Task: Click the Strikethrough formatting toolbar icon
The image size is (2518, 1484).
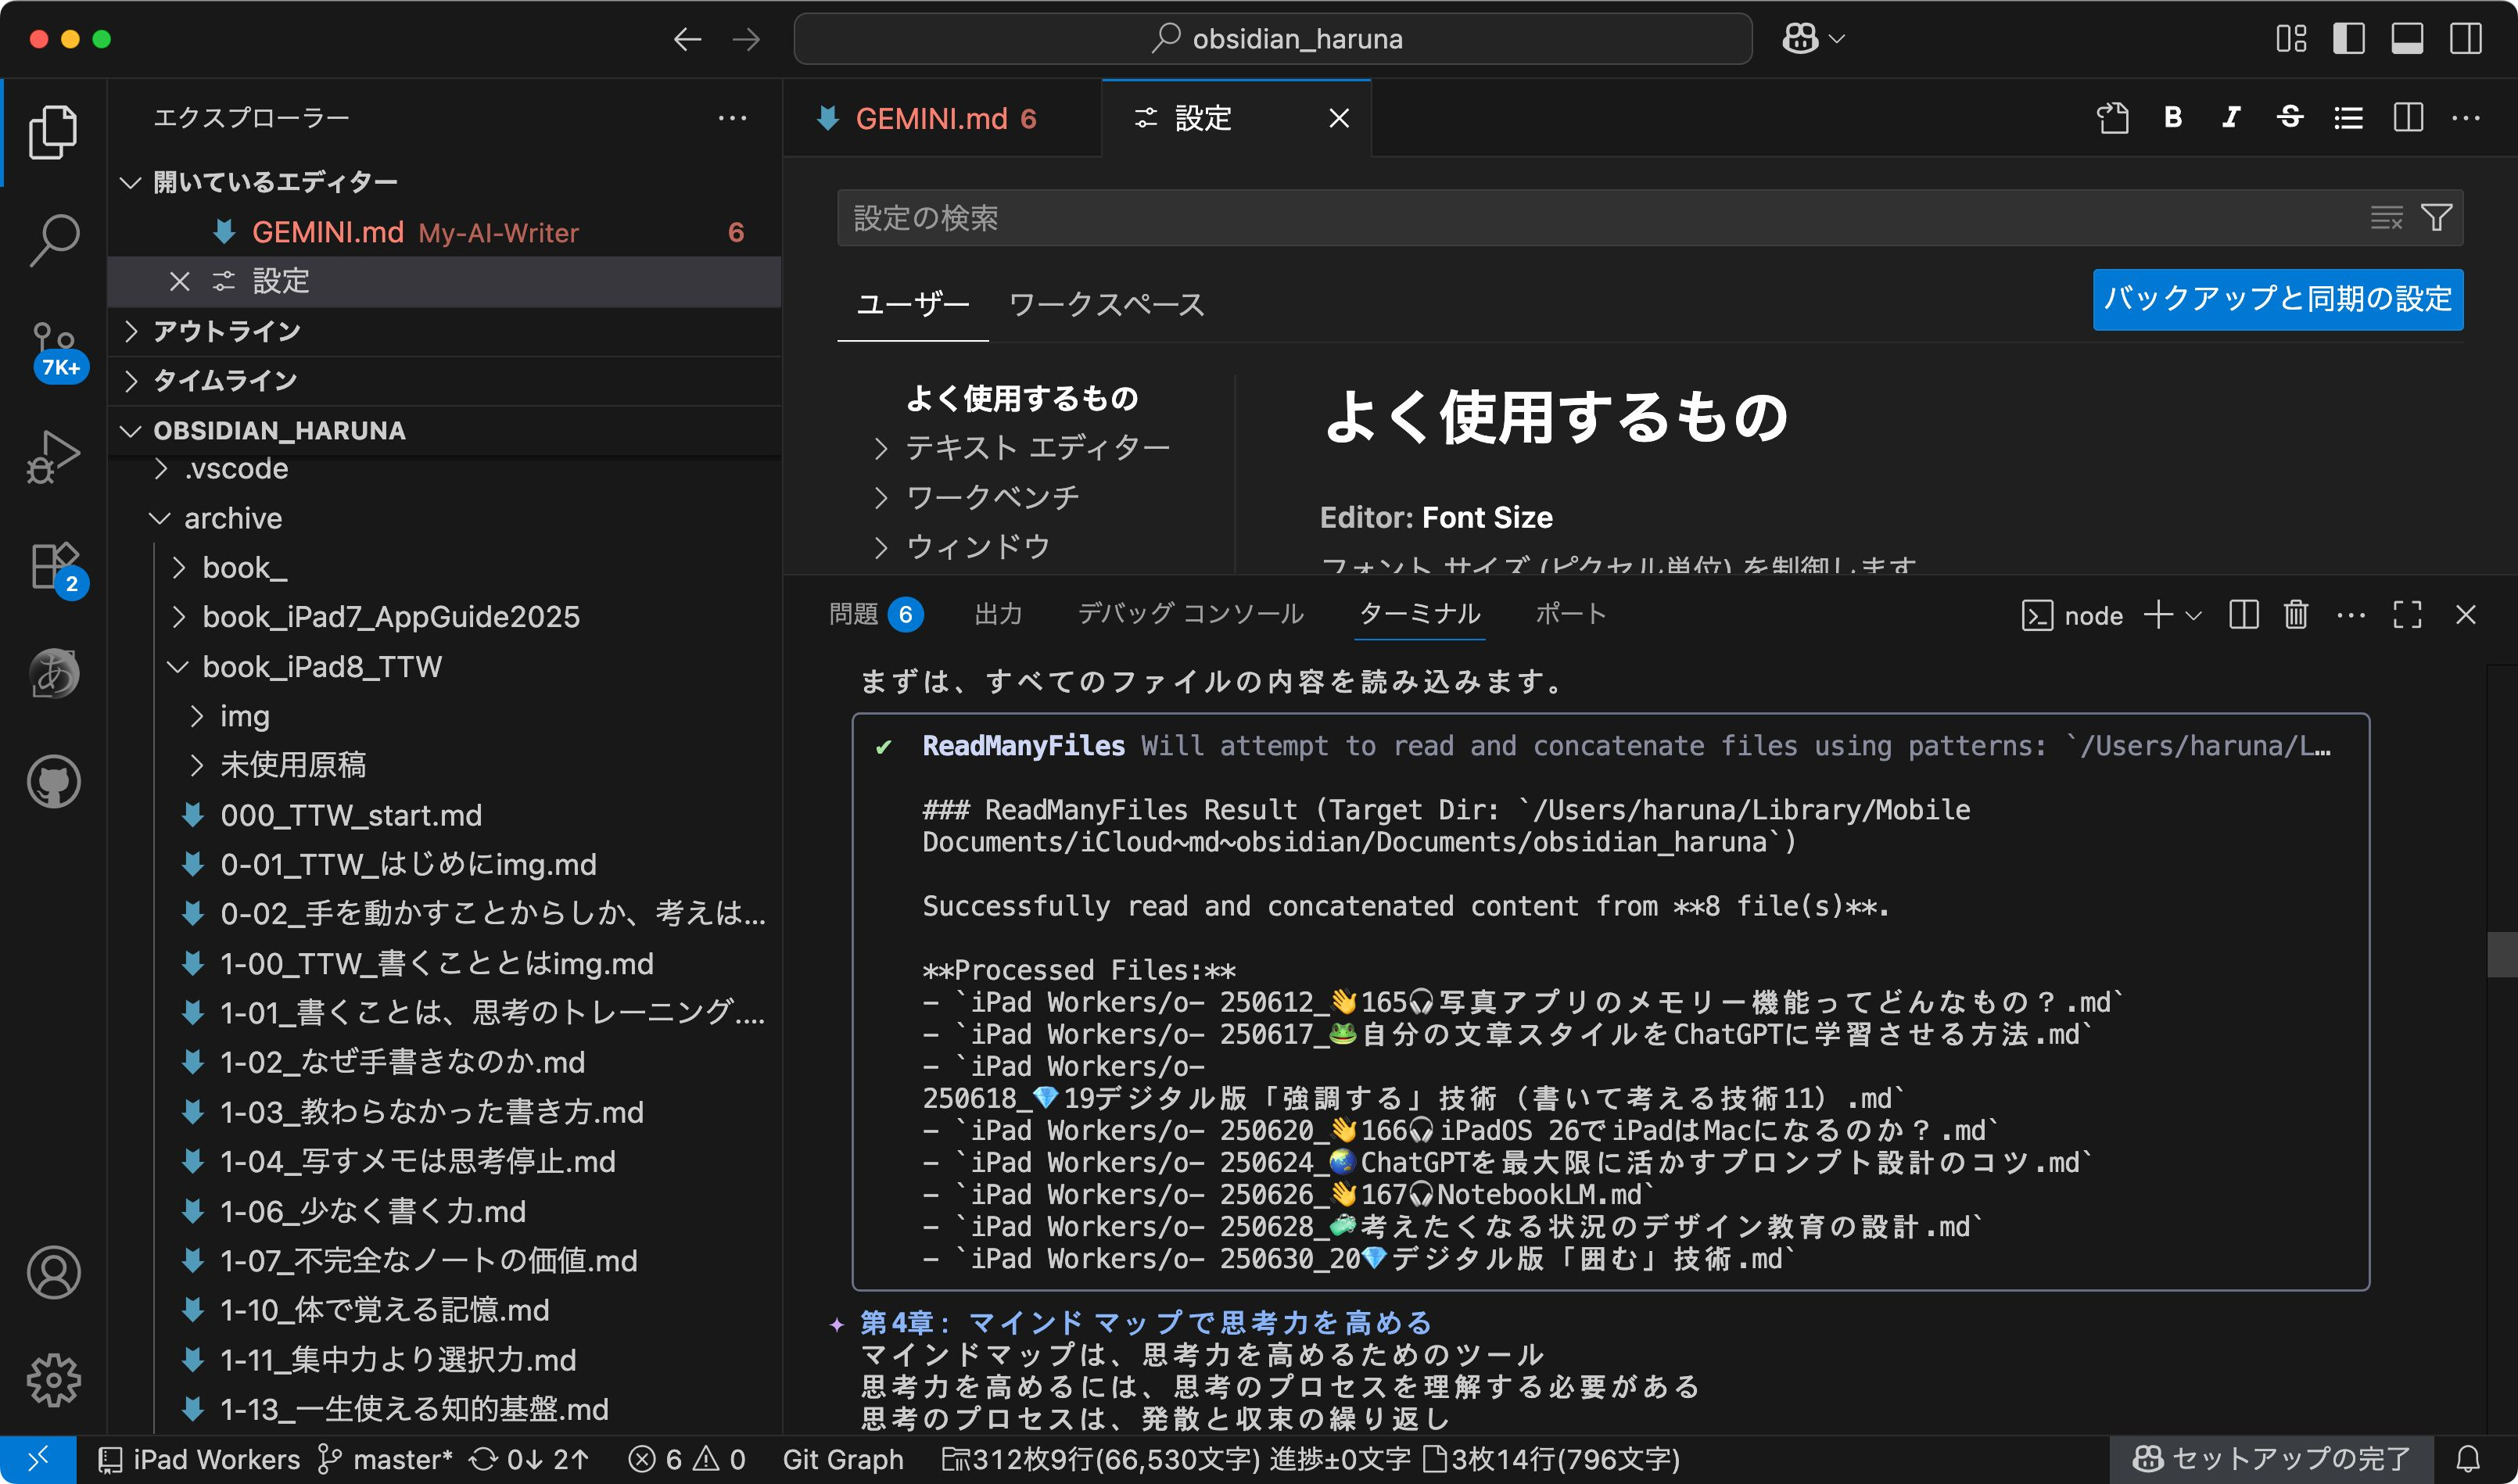Action: [x=2290, y=118]
